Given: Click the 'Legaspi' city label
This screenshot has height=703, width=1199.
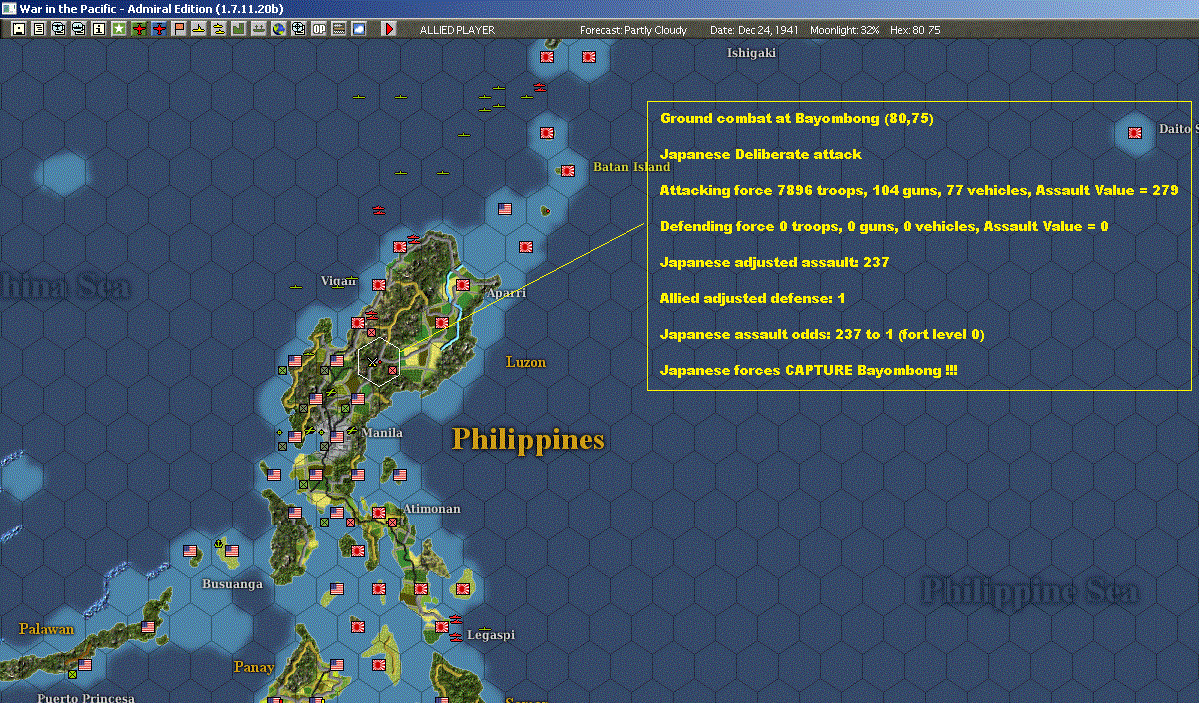Looking at the screenshot, I should click(491, 635).
